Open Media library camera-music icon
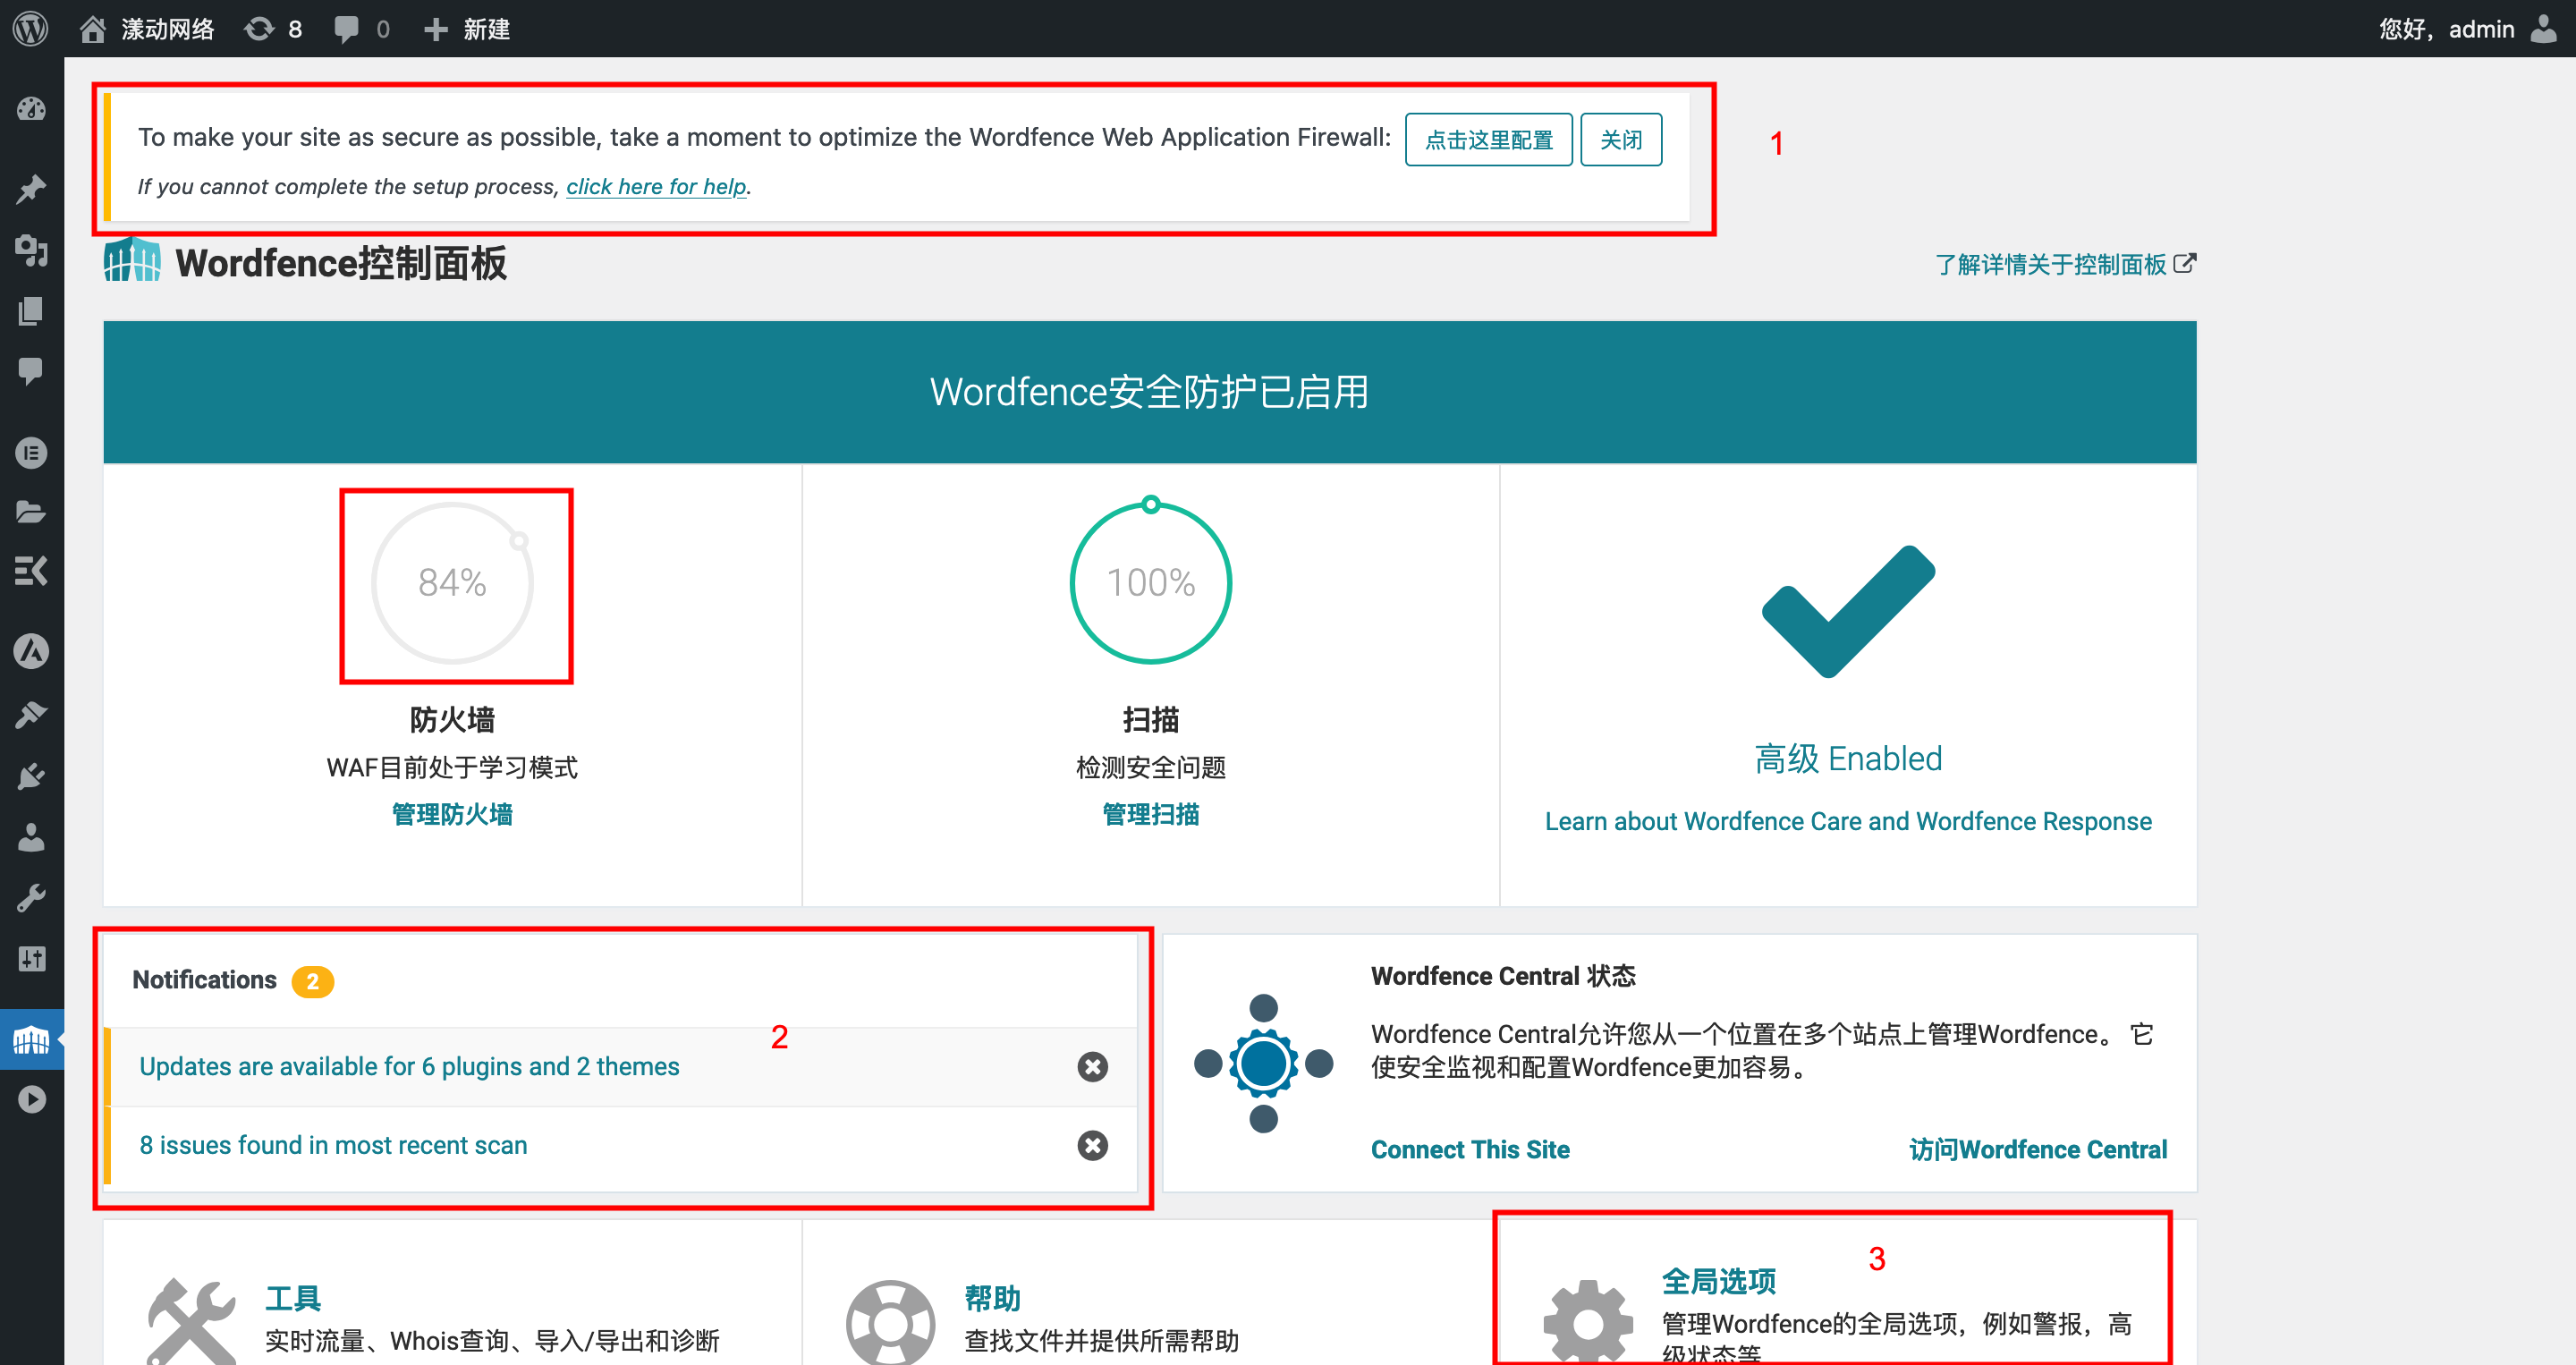2576x1365 pixels. click(x=31, y=250)
